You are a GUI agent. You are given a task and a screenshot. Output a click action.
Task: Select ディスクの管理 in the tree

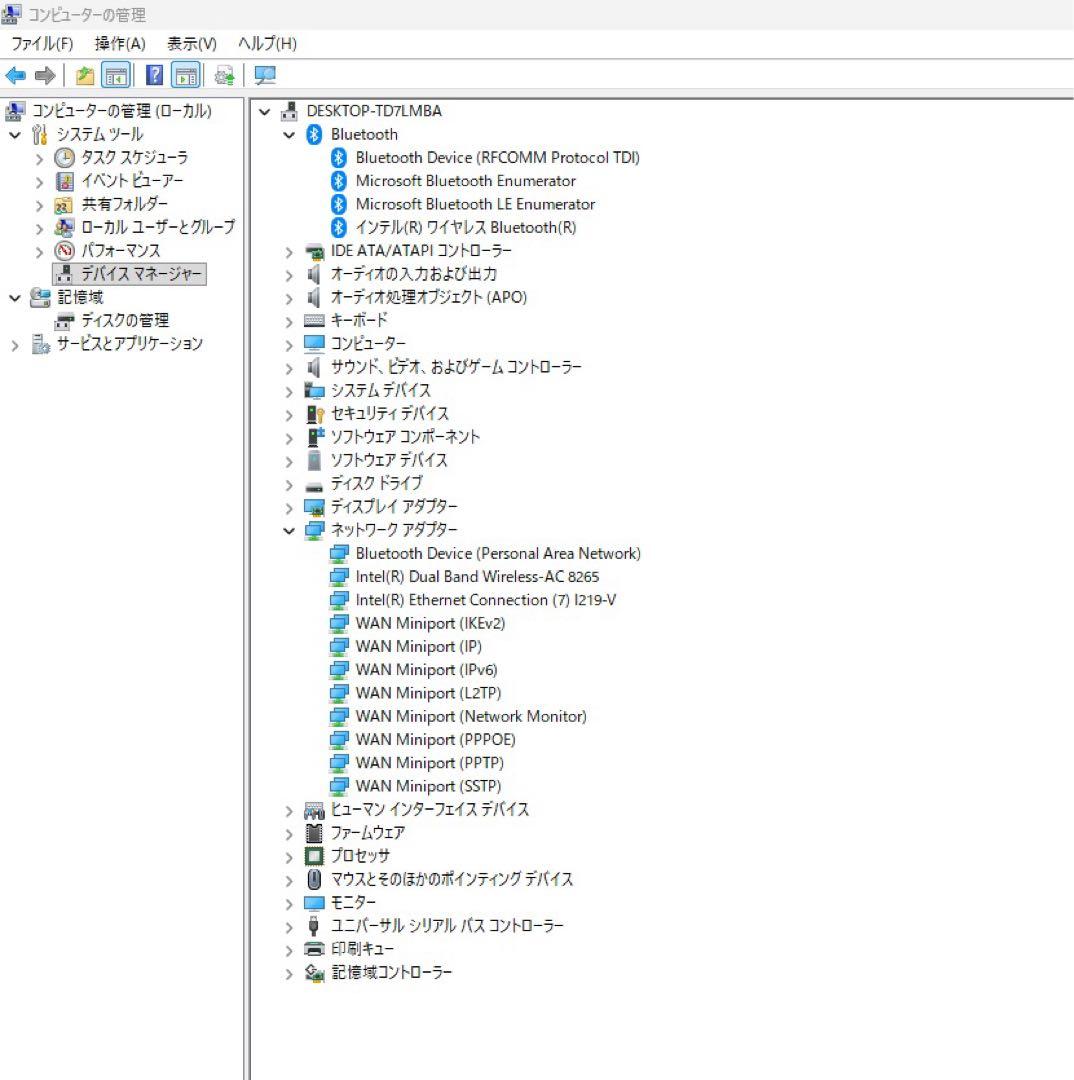pos(125,320)
